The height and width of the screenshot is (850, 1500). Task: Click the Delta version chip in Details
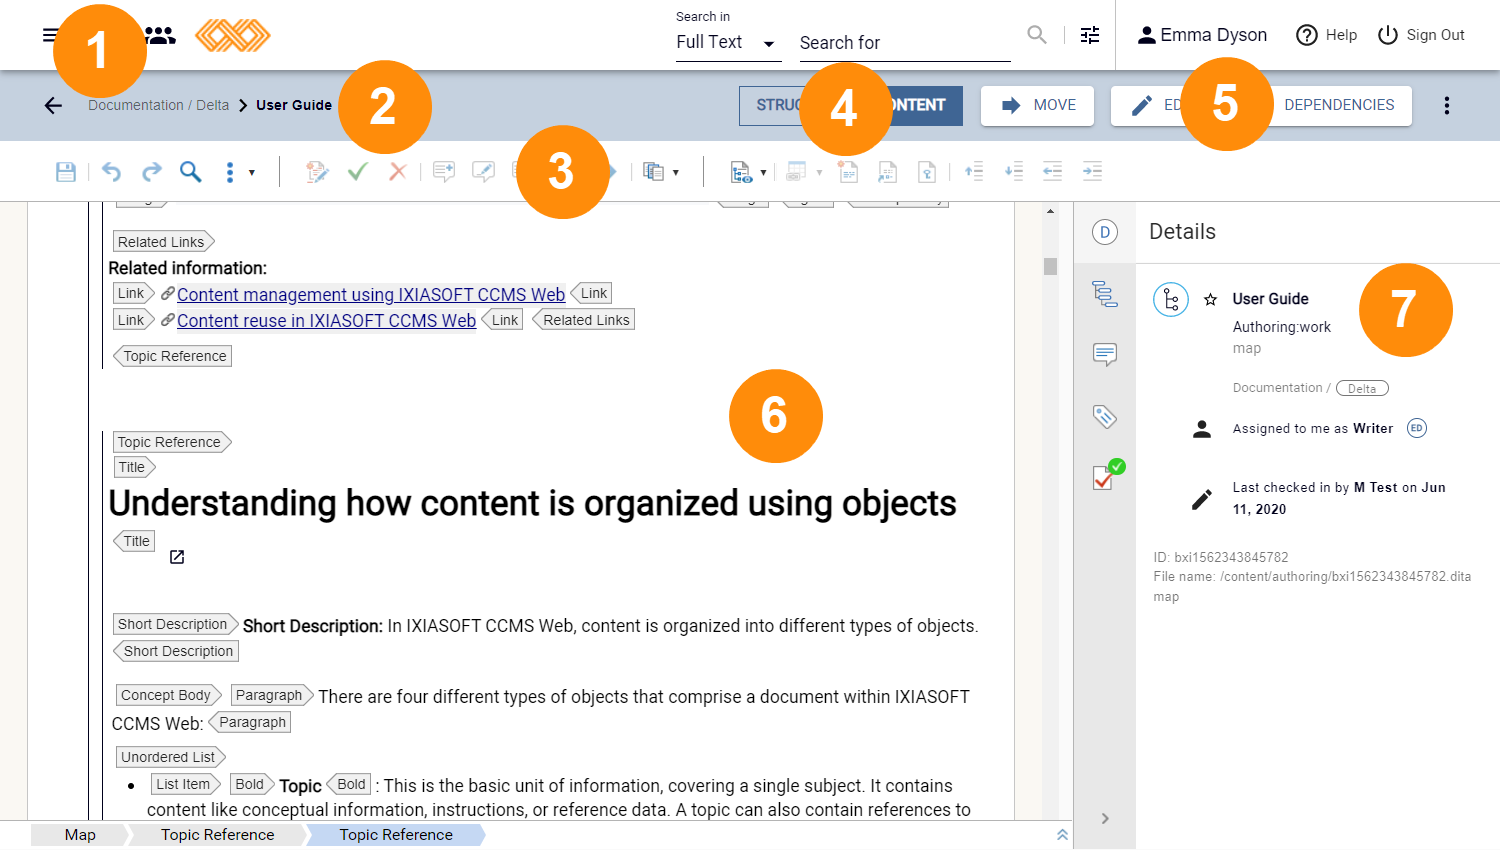1362,388
